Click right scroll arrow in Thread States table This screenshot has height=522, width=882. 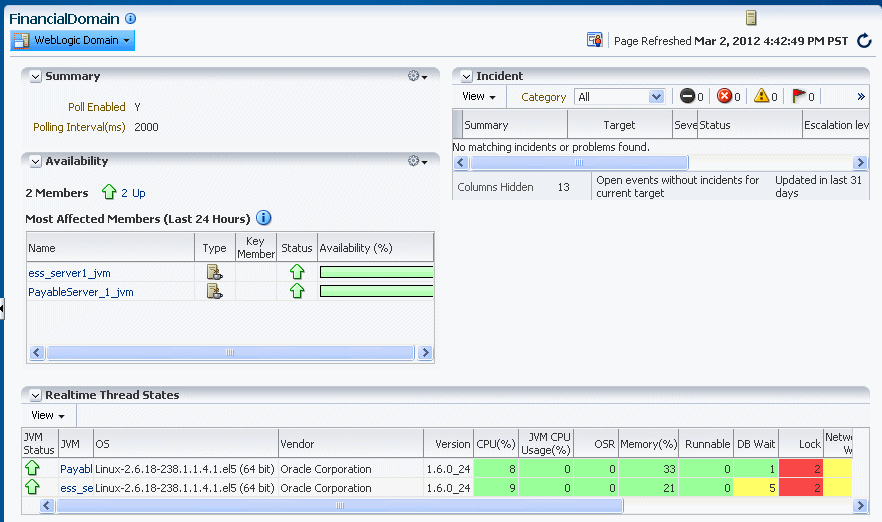tap(860, 506)
